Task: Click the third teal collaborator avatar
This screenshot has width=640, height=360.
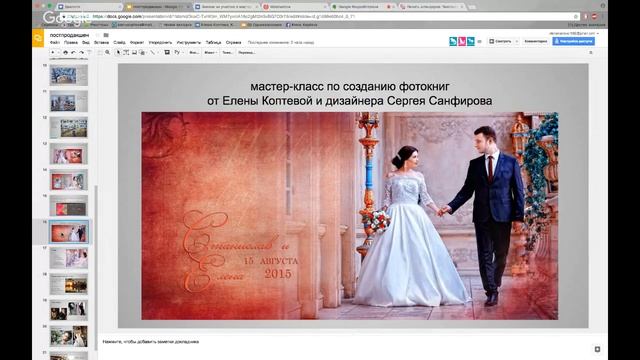Action: pos(471,41)
